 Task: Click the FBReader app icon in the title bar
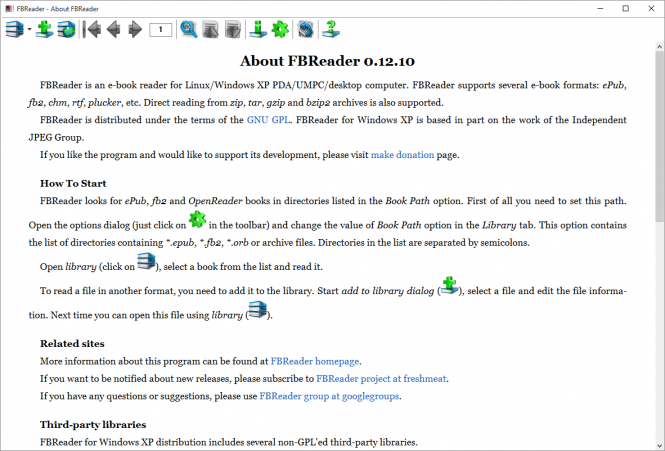coord(9,8)
